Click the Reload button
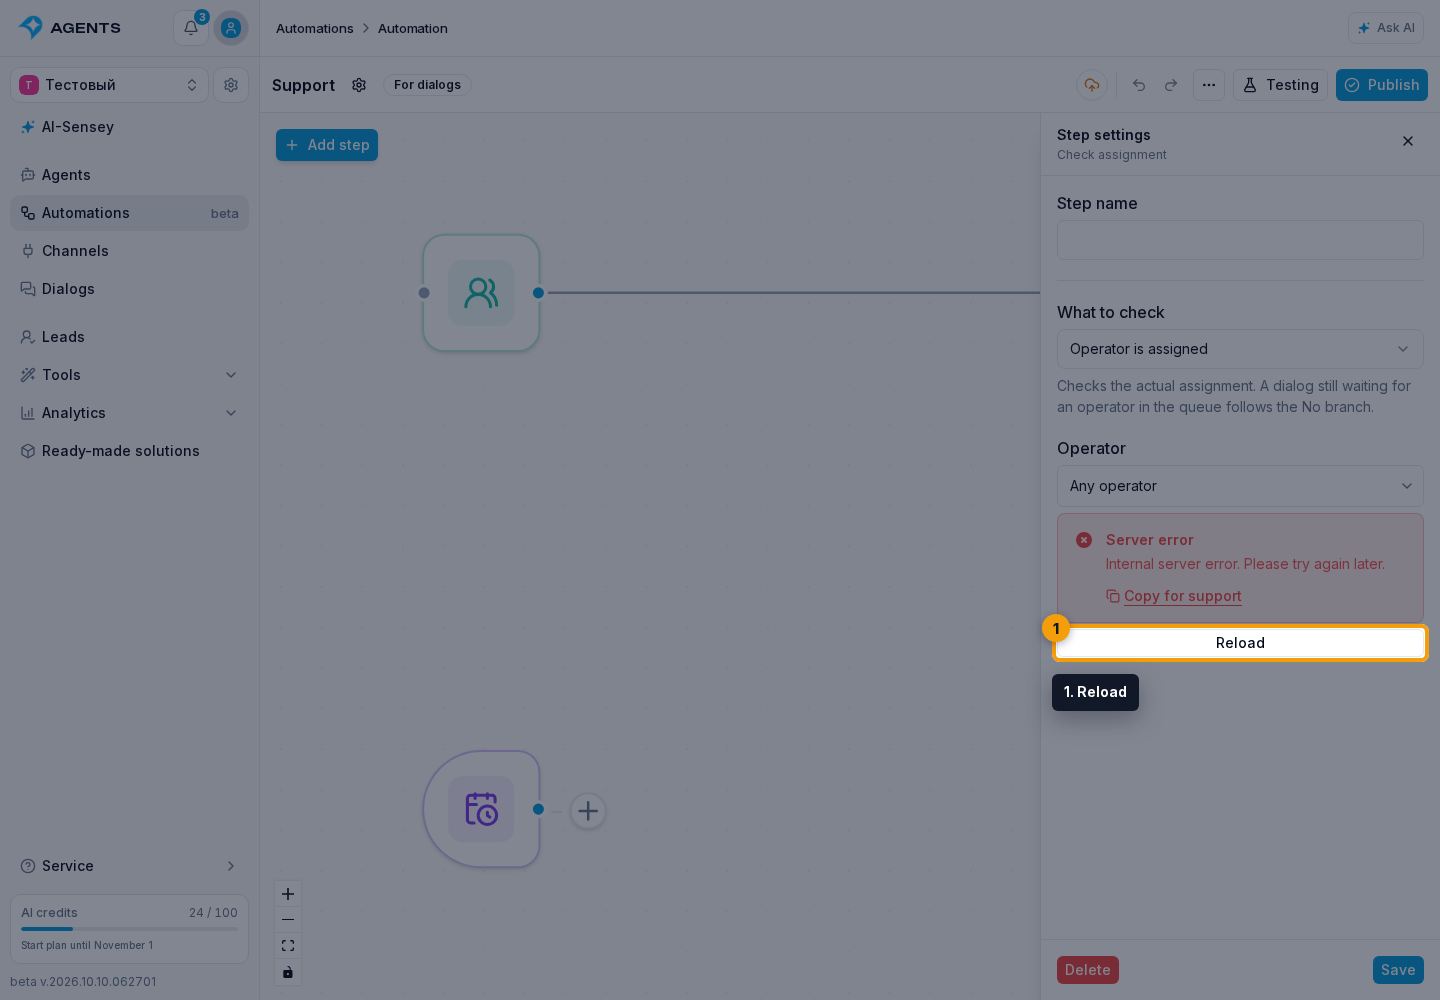1440x1000 pixels. pyautogui.click(x=1240, y=643)
